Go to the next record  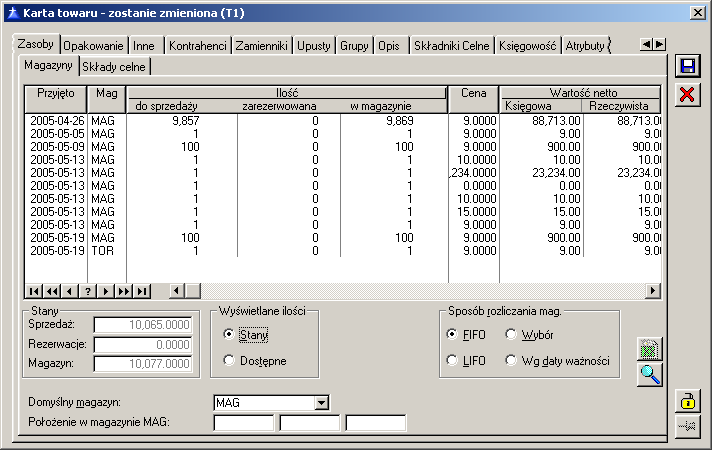[106, 291]
